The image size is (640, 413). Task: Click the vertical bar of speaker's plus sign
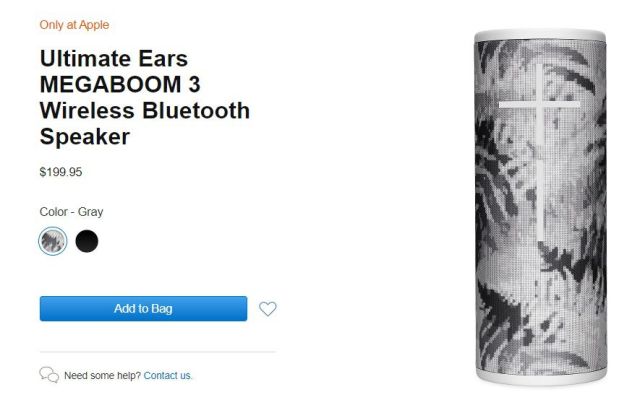click(540, 152)
